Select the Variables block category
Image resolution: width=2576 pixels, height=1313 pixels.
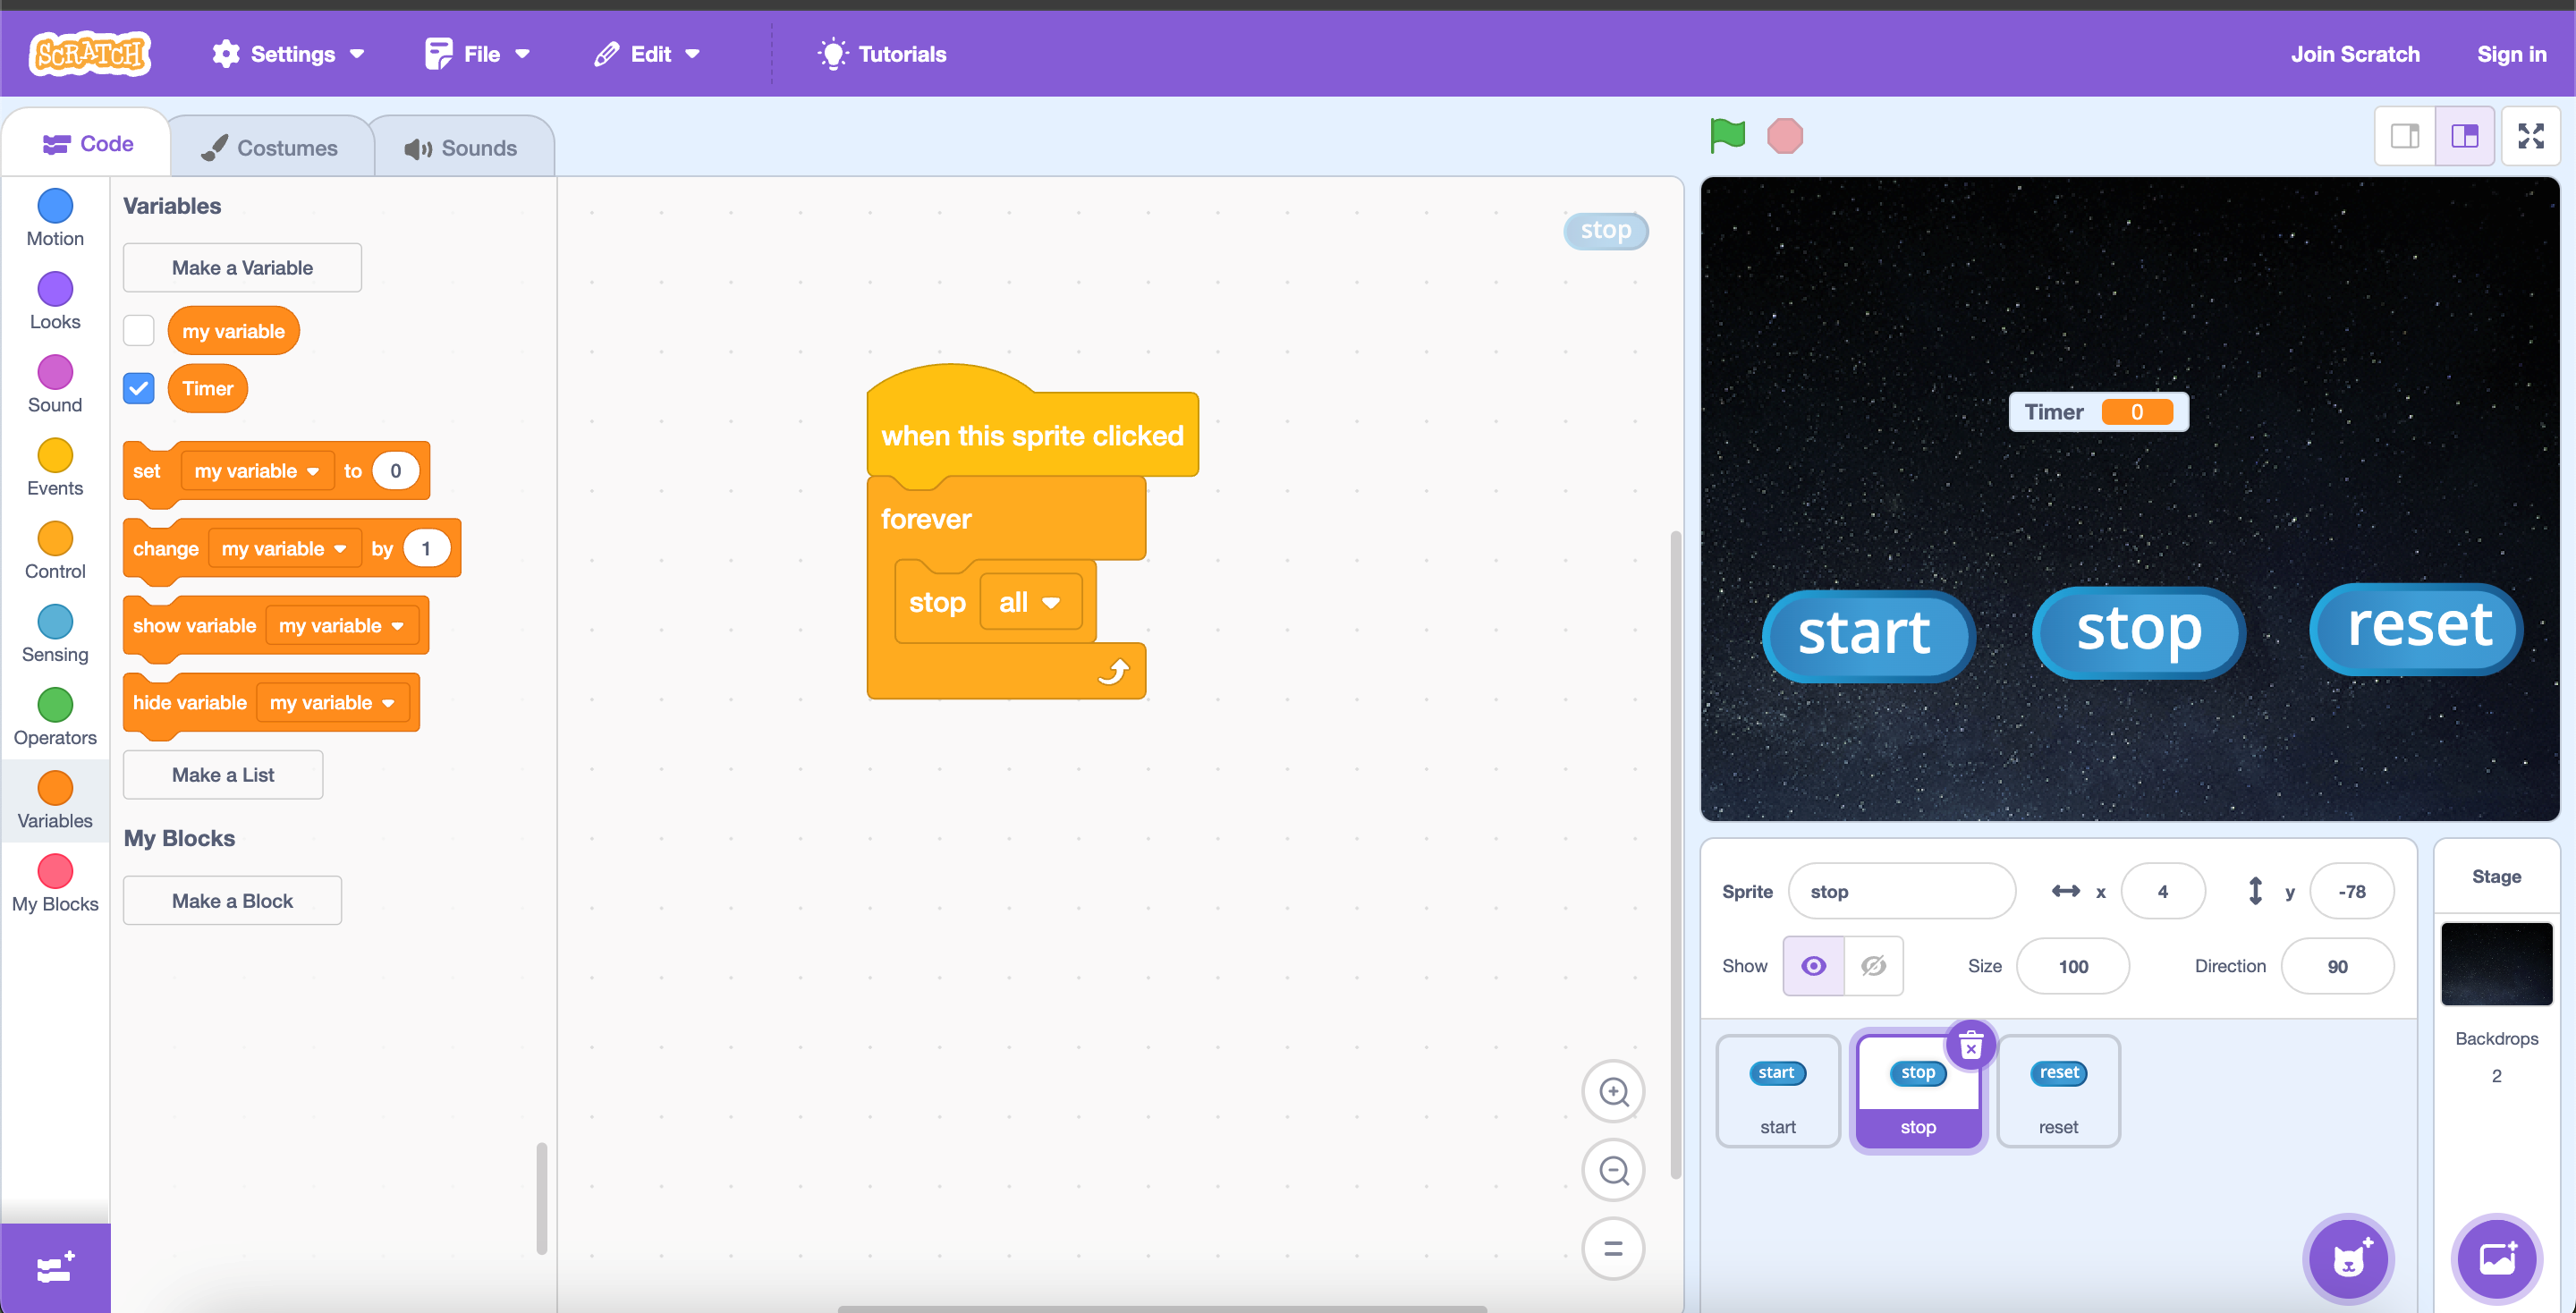[55, 800]
